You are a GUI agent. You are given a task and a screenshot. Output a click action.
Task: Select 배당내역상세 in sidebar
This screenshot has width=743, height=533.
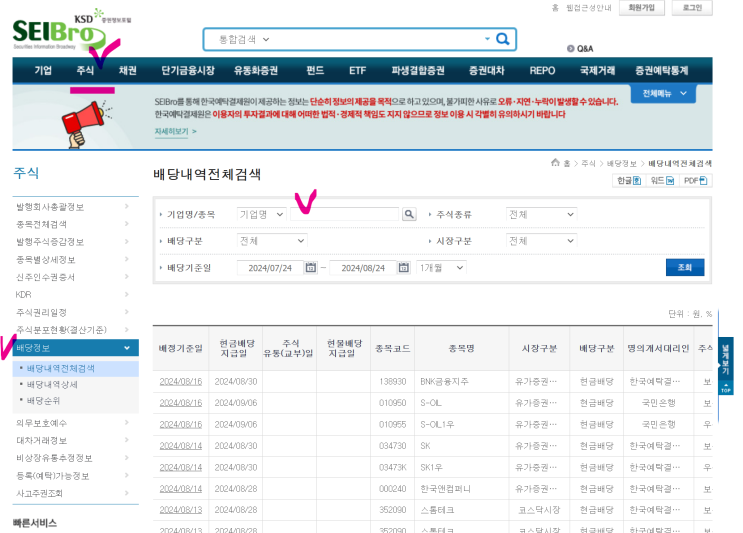52,384
